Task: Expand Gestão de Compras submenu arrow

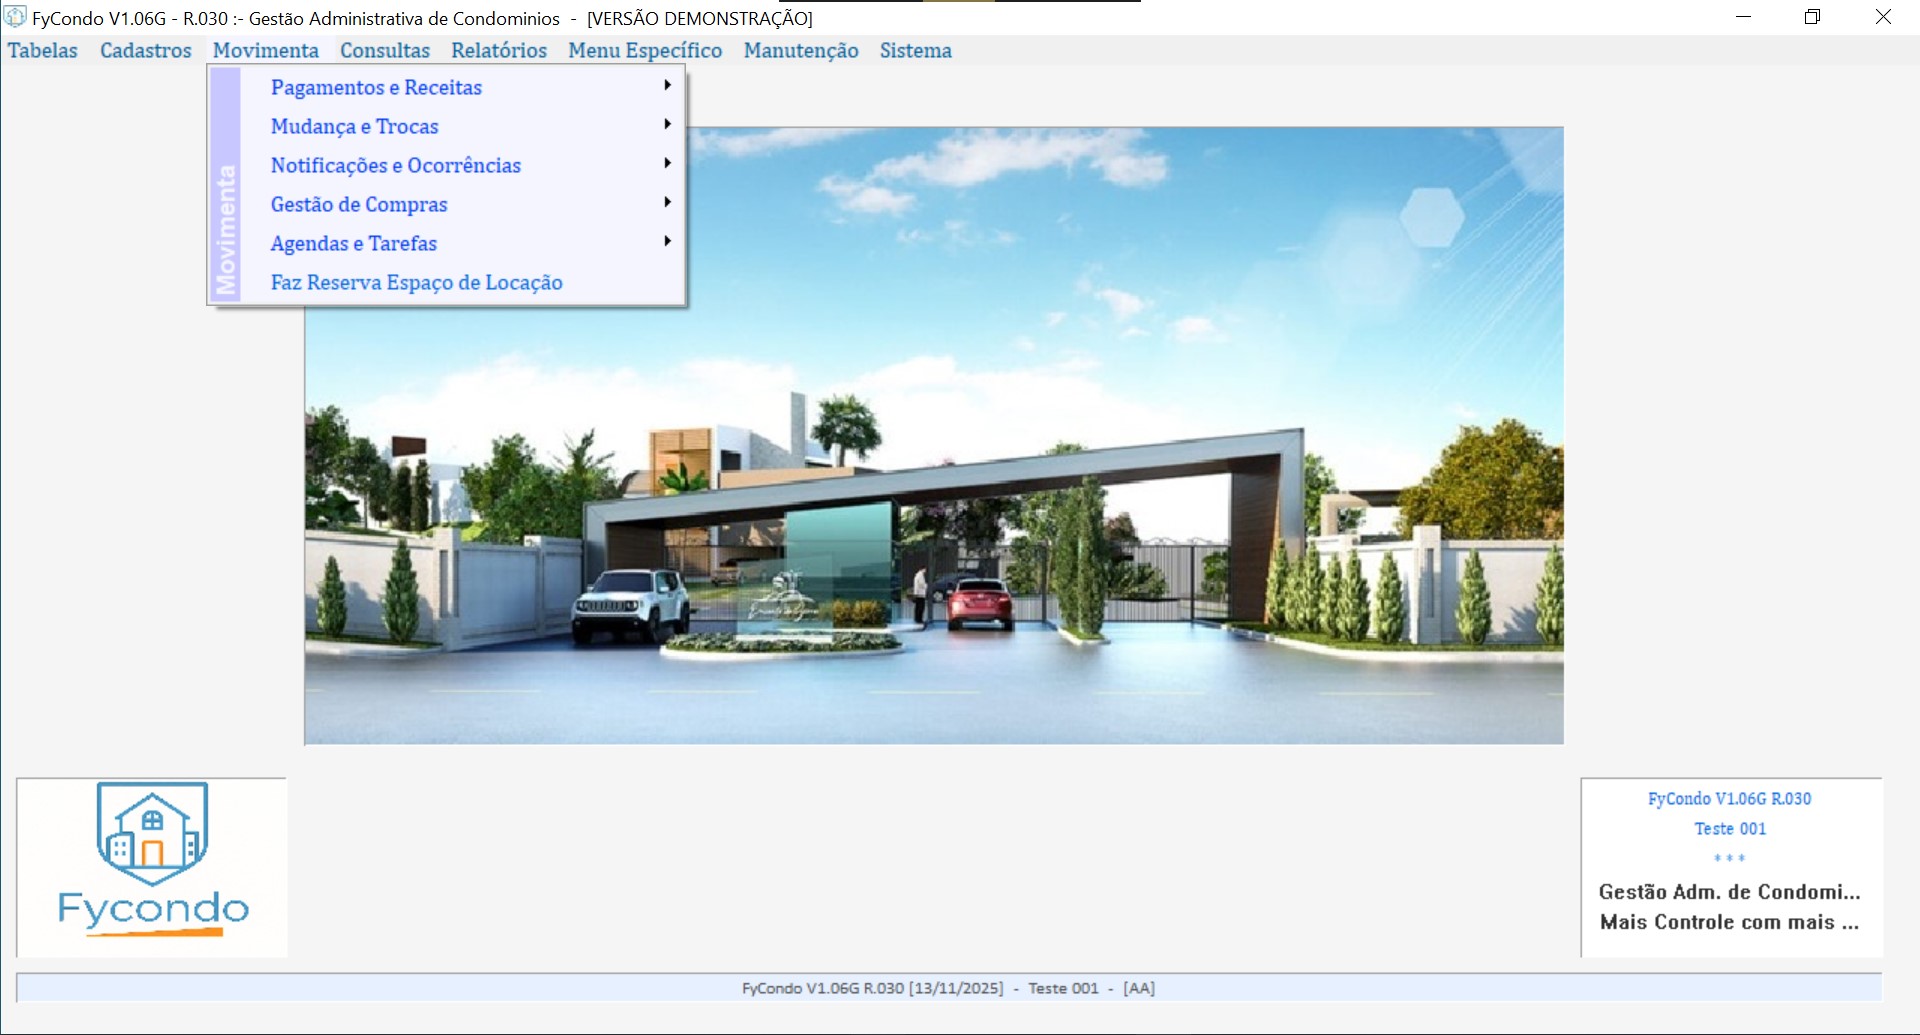Action: coord(667,203)
